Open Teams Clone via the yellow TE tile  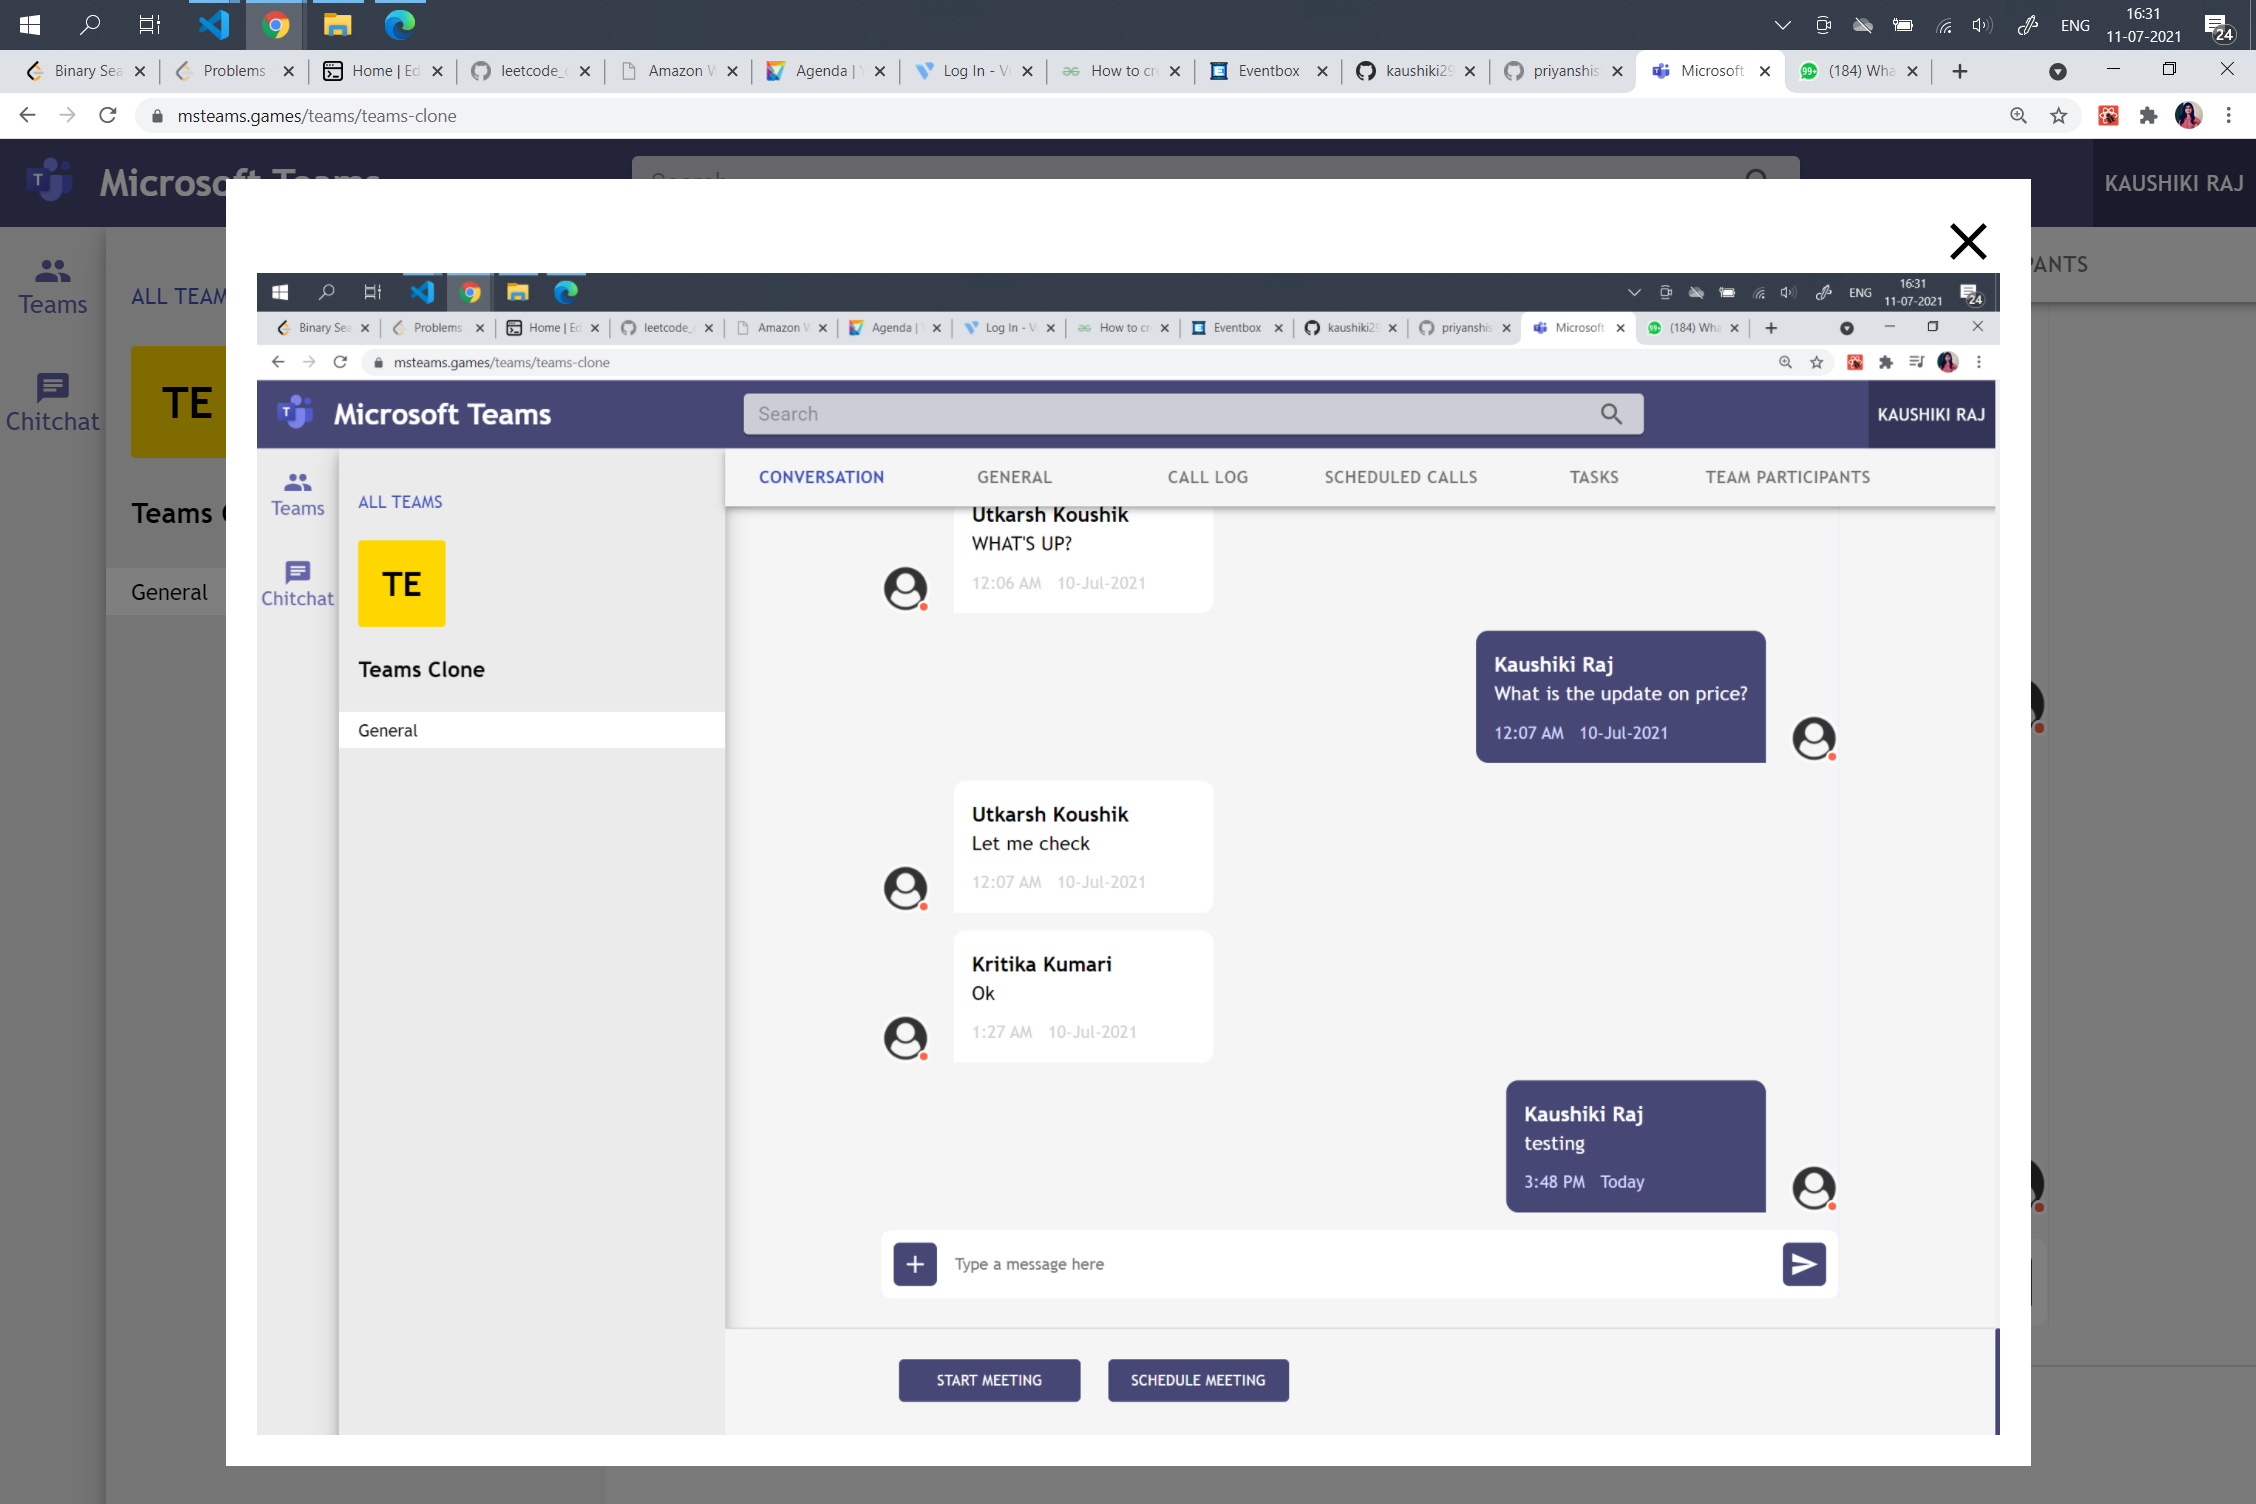click(401, 583)
